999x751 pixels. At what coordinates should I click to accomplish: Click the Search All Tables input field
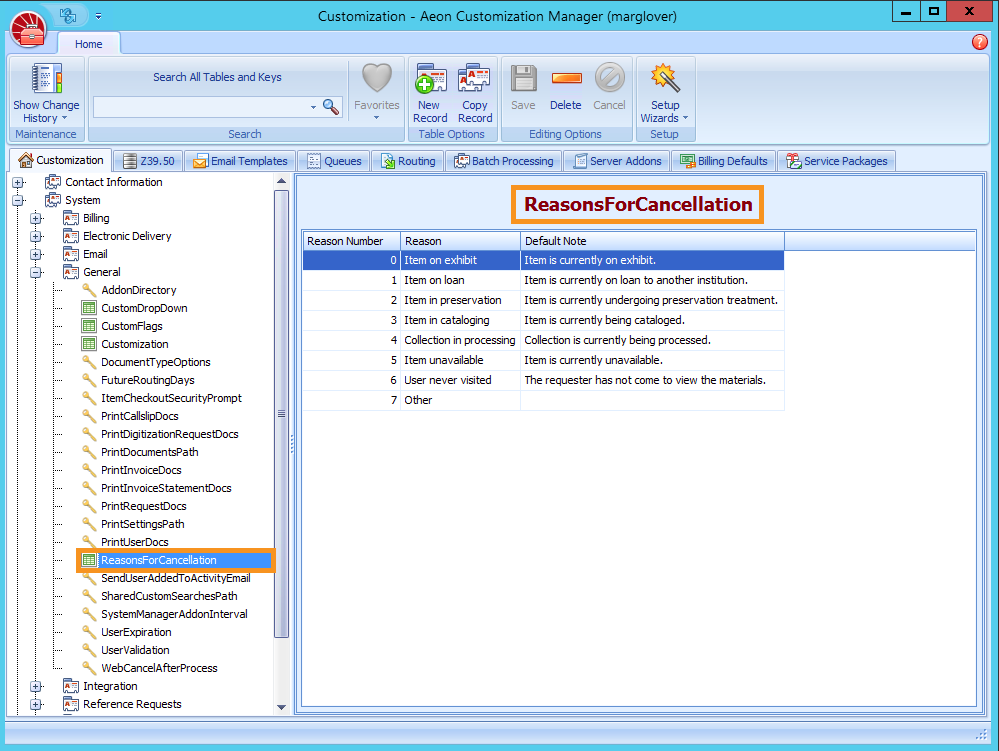pos(215,106)
